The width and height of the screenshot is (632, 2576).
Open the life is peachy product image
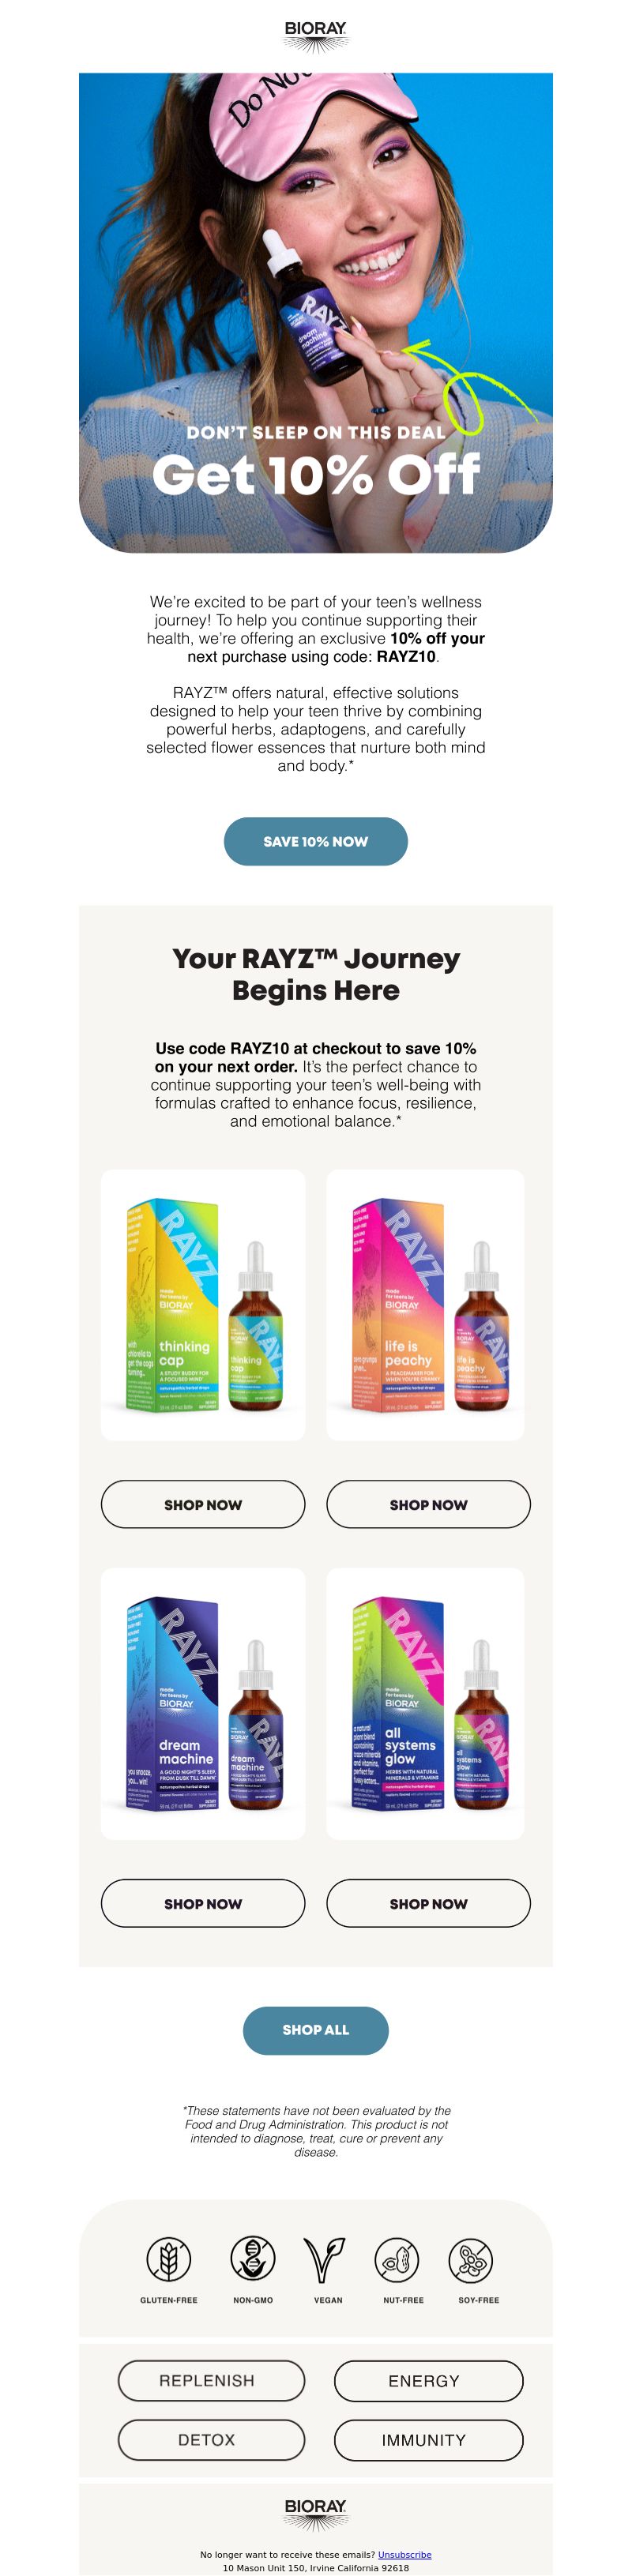pos(426,1305)
